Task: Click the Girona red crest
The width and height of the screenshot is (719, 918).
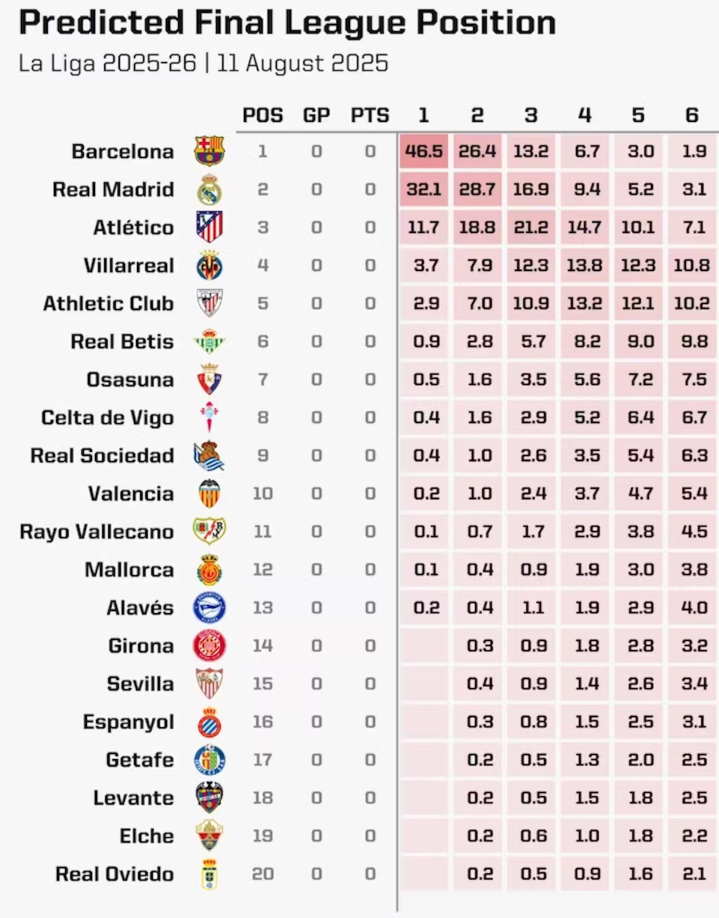Action: point(209,646)
